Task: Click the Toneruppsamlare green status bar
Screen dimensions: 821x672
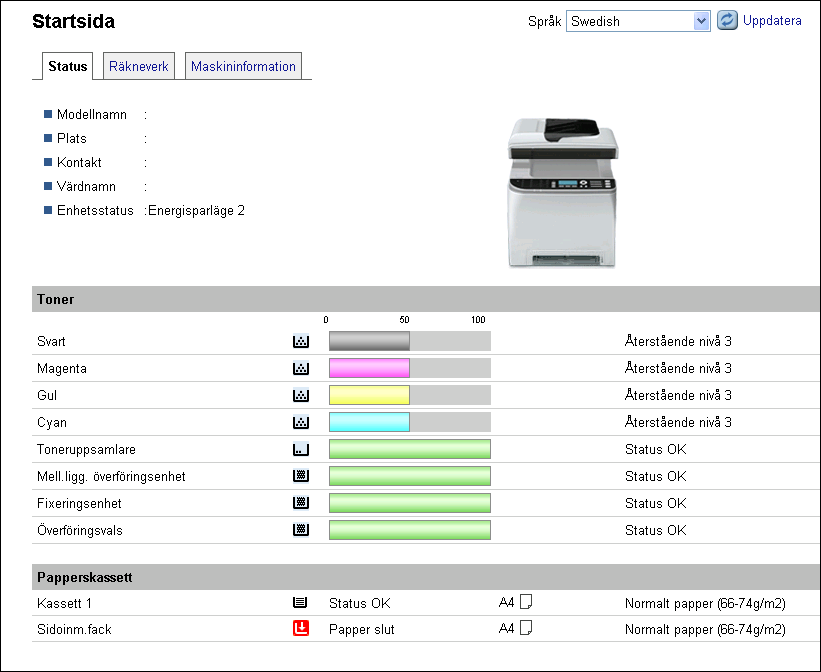Action: tap(409, 449)
